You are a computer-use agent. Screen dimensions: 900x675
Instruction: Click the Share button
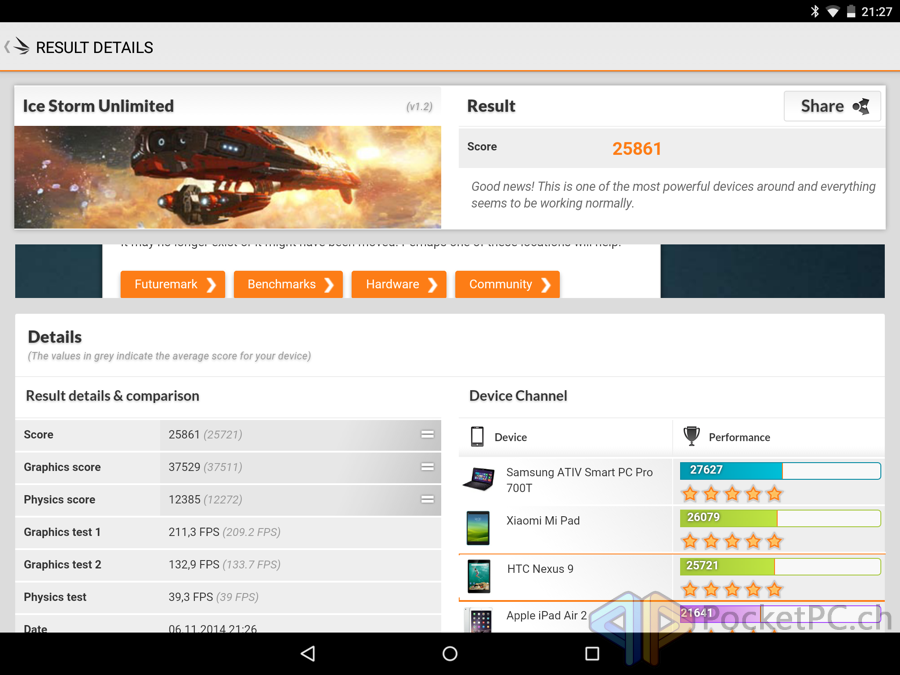[x=832, y=106]
